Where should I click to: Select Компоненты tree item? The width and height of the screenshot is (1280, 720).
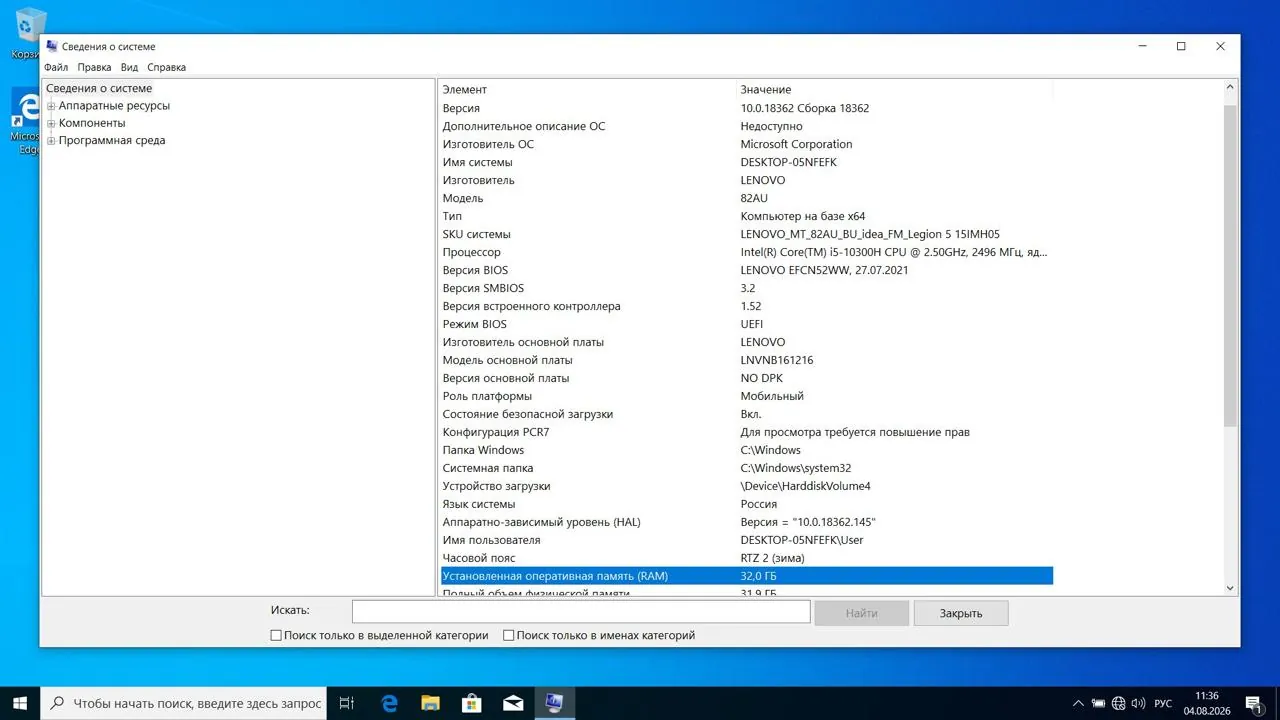click(92, 123)
